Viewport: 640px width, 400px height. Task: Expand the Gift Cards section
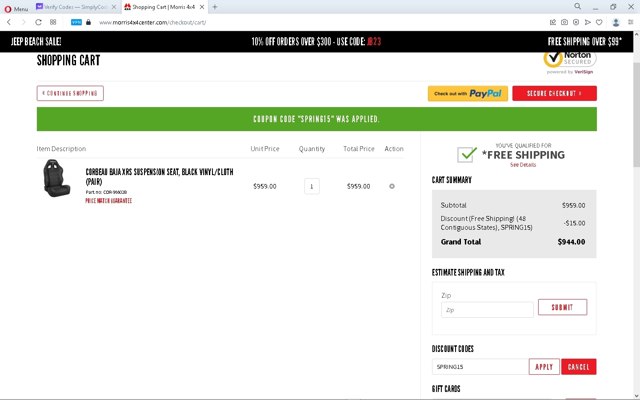tap(446, 389)
